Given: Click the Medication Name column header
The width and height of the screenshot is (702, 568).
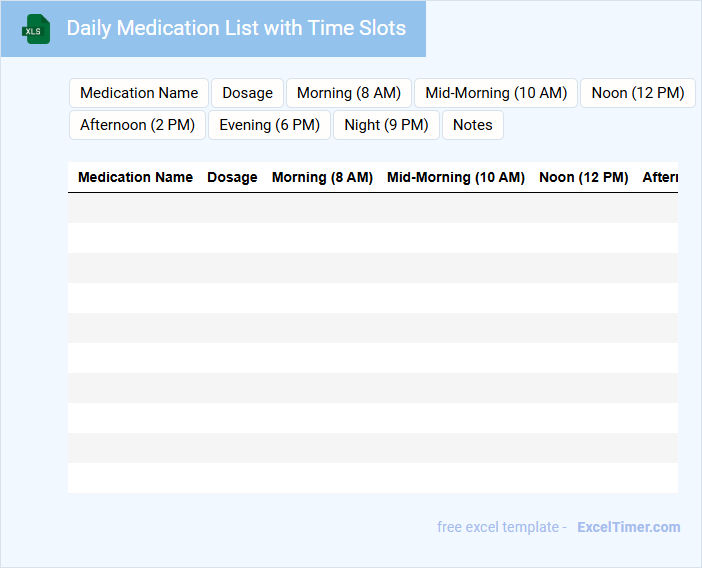Looking at the screenshot, I should [135, 177].
